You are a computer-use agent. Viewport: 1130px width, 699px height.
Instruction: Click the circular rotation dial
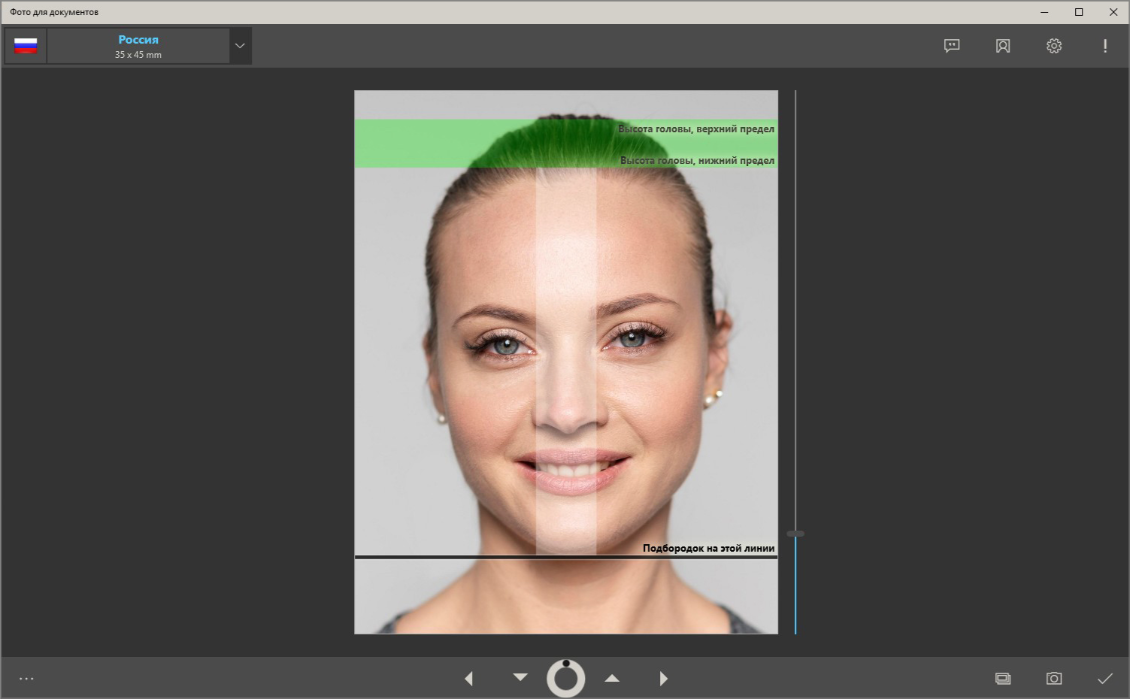click(x=566, y=678)
